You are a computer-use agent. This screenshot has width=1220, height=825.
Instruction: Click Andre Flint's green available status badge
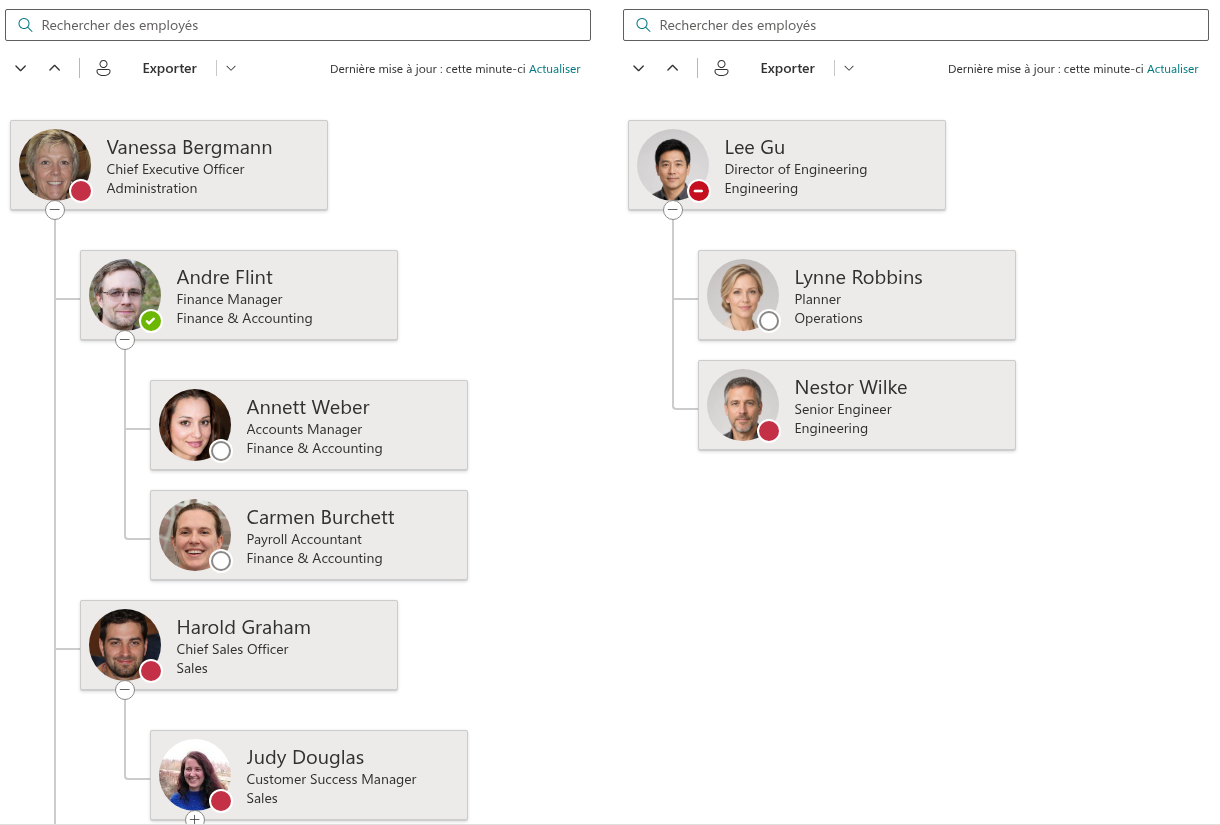click(151, 321)
